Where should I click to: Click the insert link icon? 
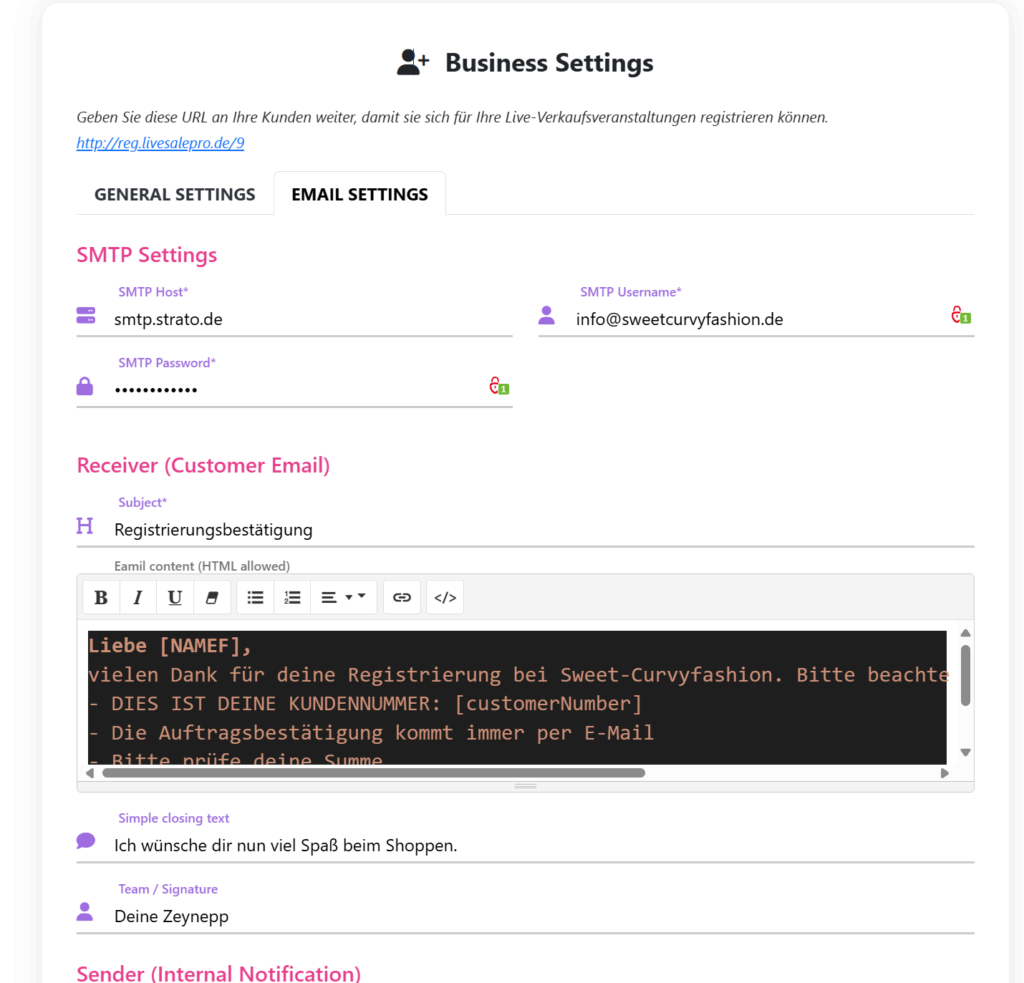[402, 598]
